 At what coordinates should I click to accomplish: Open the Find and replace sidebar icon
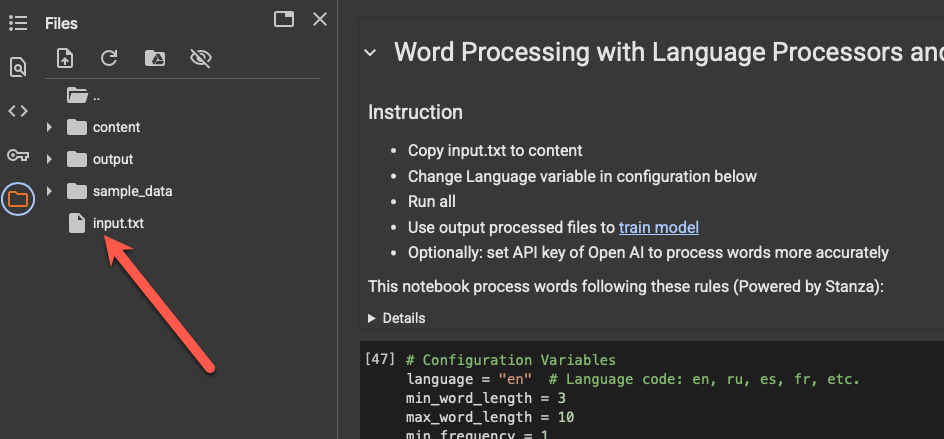click(x=17, y=67)
